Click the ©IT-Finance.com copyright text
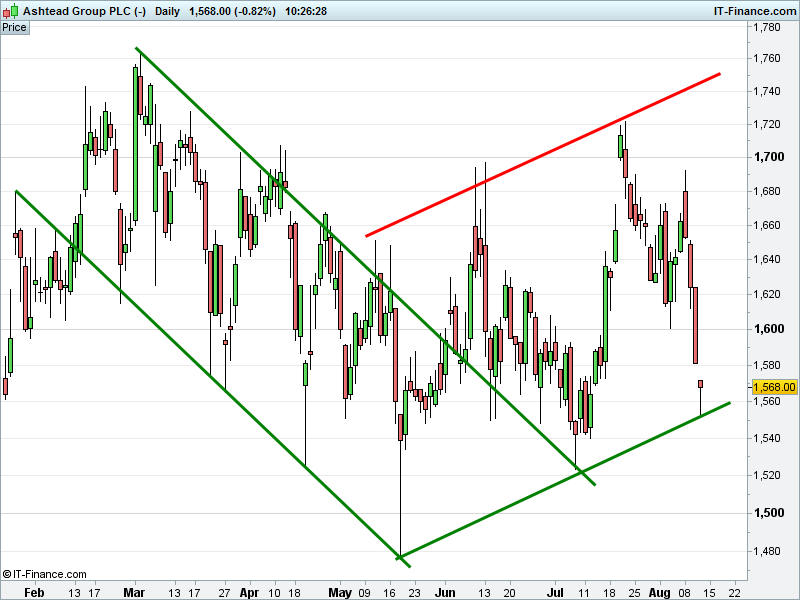Viewport: 800px width, 600px height. click(44, 574)
